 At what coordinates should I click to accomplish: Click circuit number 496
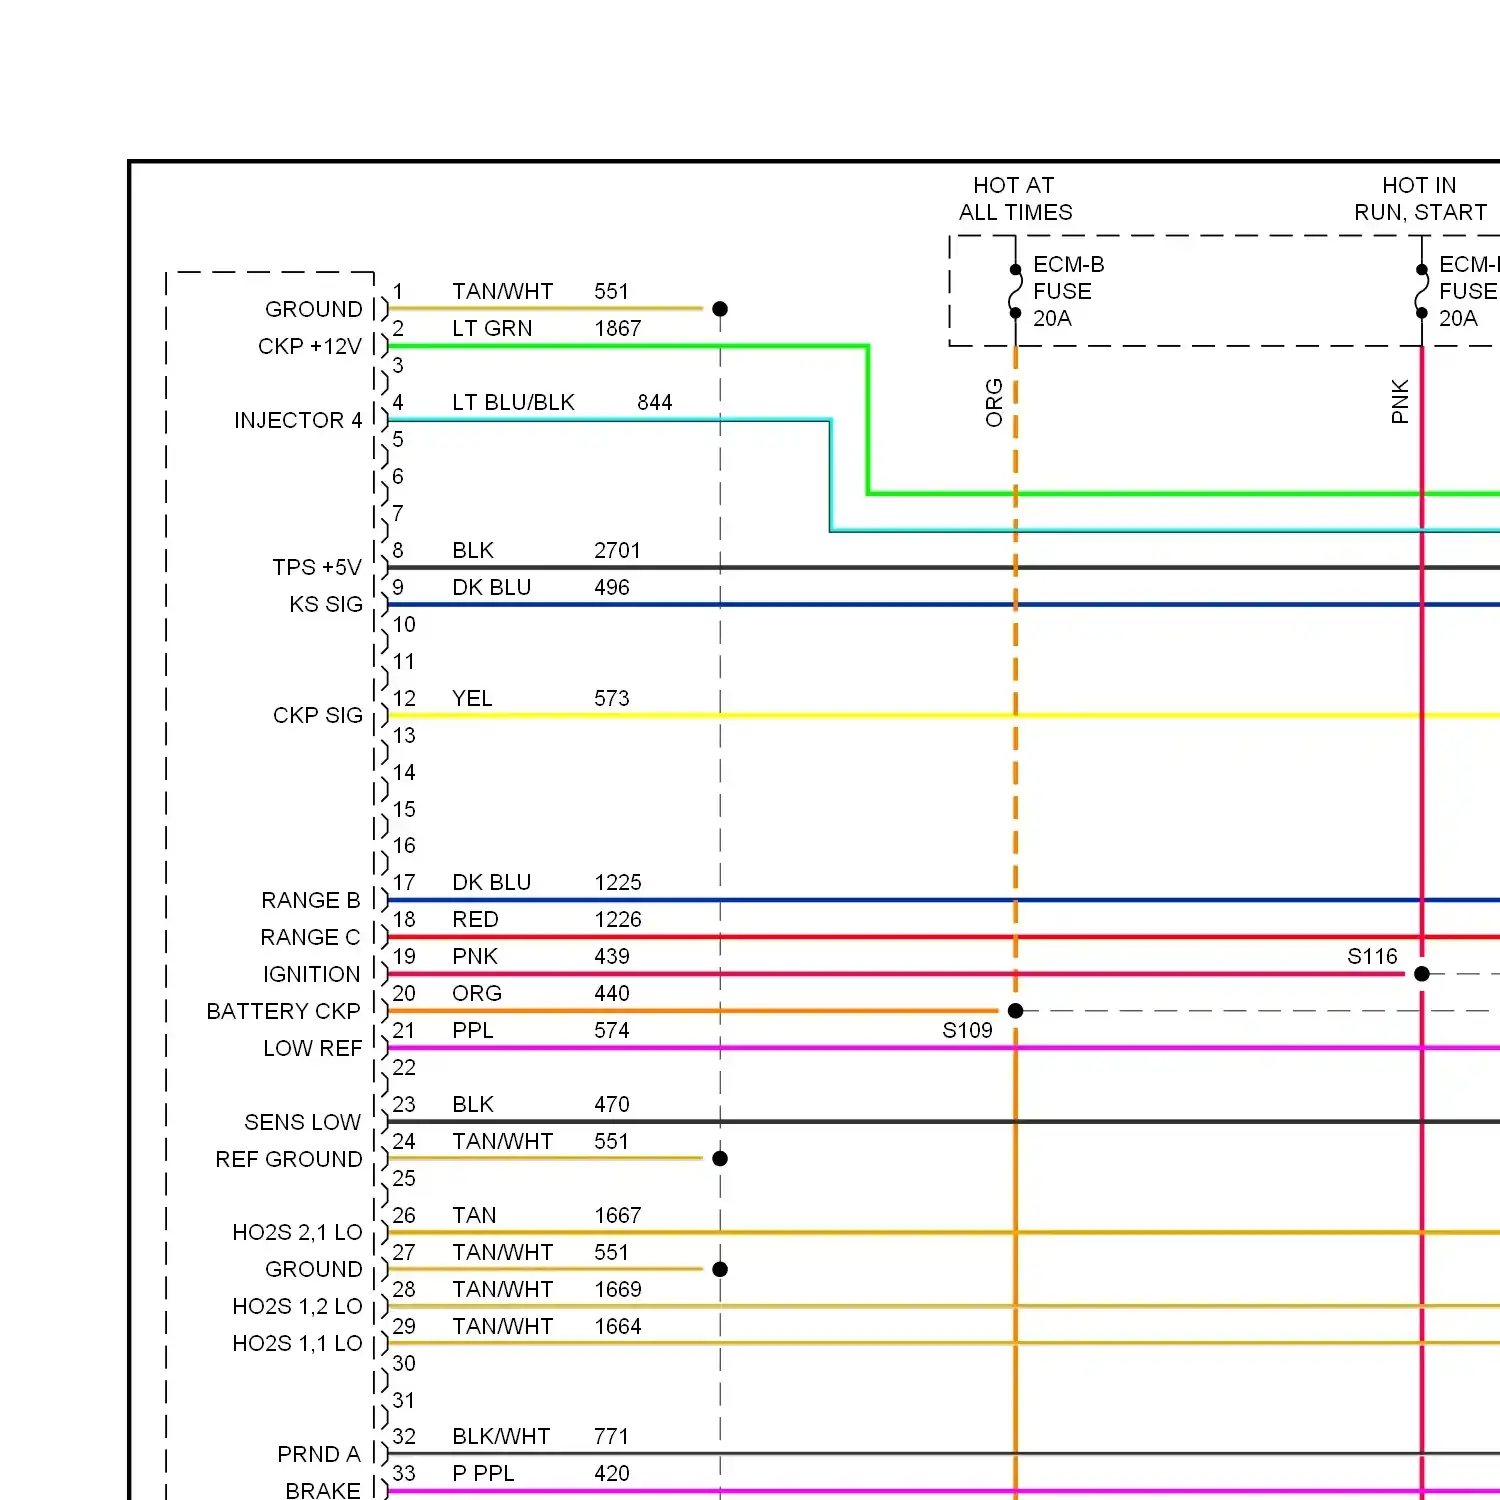point(612,587)
